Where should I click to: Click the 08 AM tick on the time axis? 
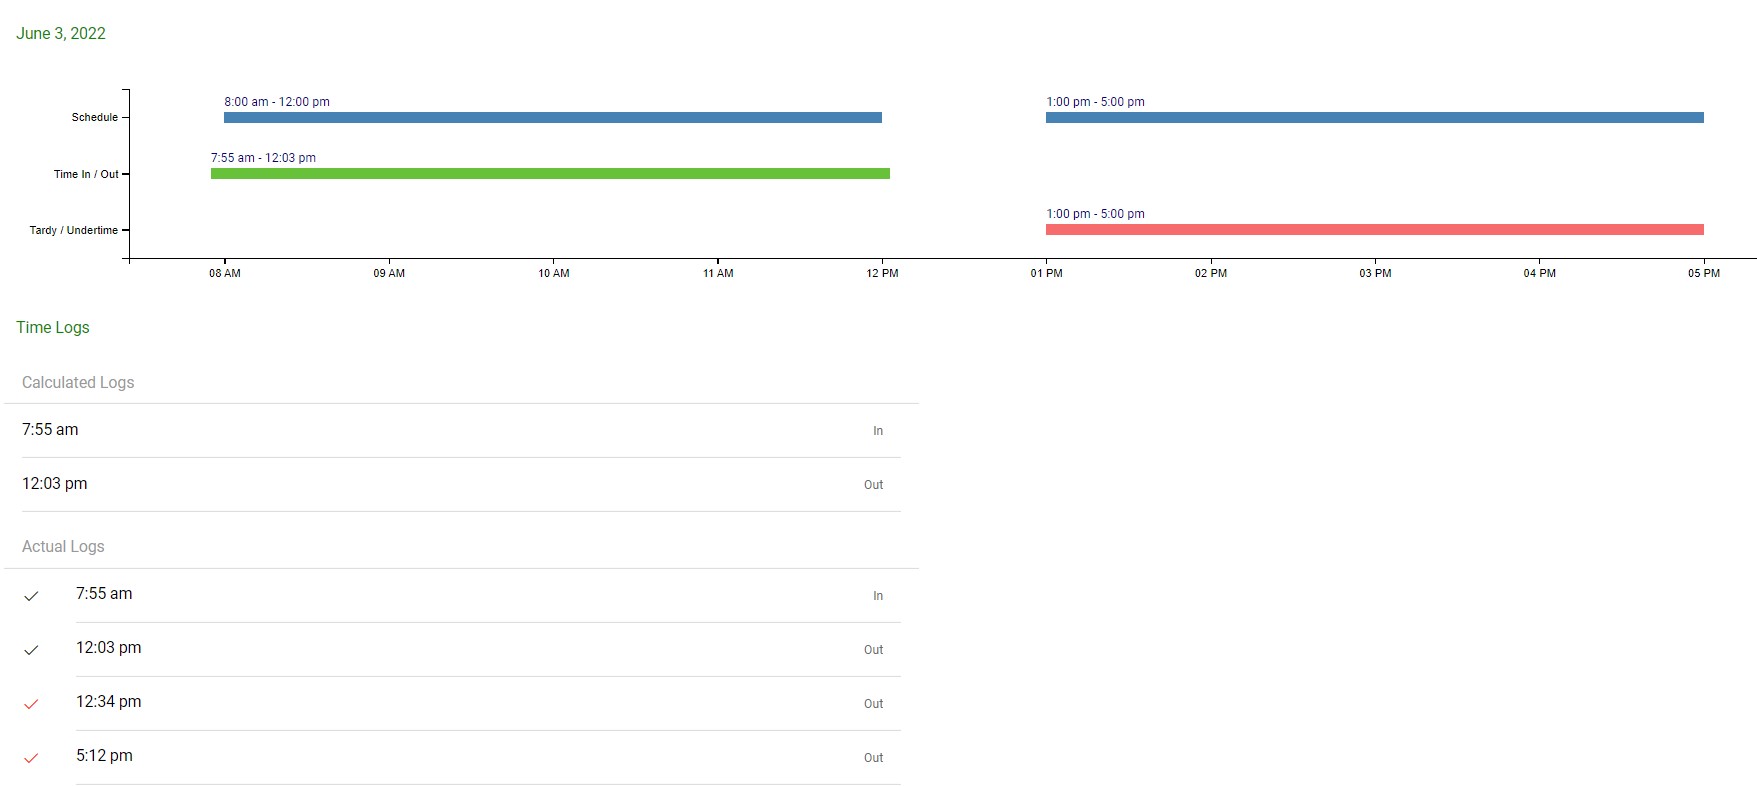(225, 273)
